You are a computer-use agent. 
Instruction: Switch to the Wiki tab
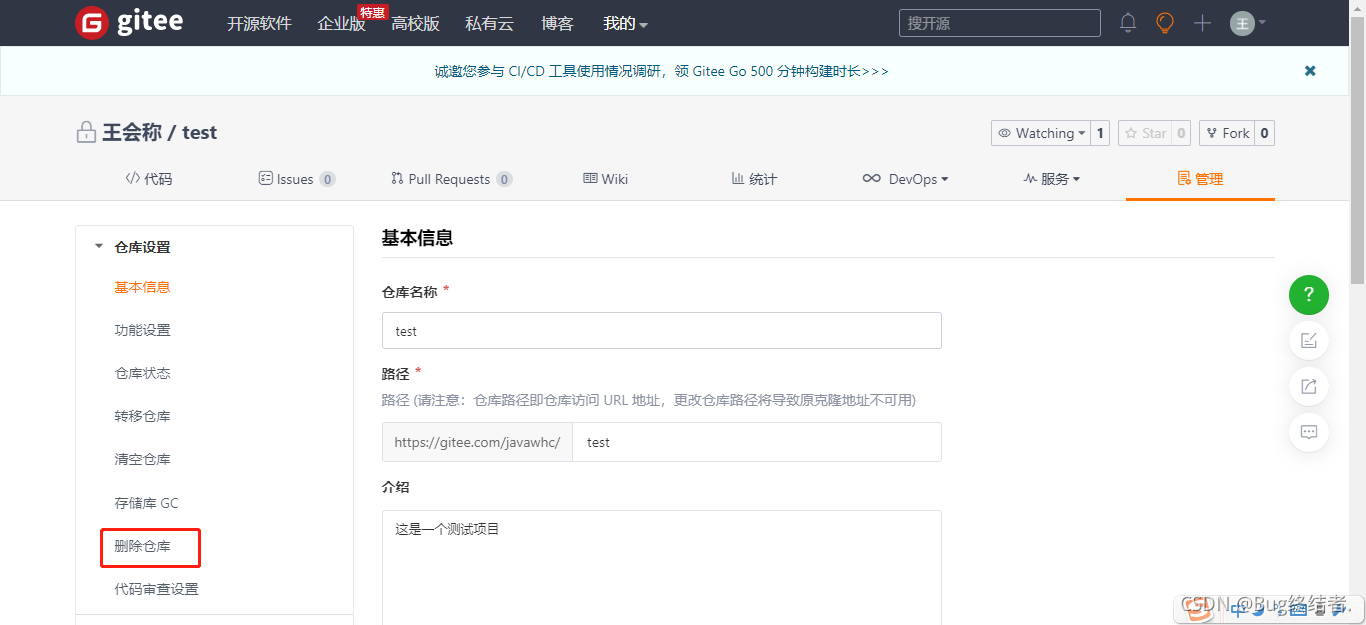605,178
